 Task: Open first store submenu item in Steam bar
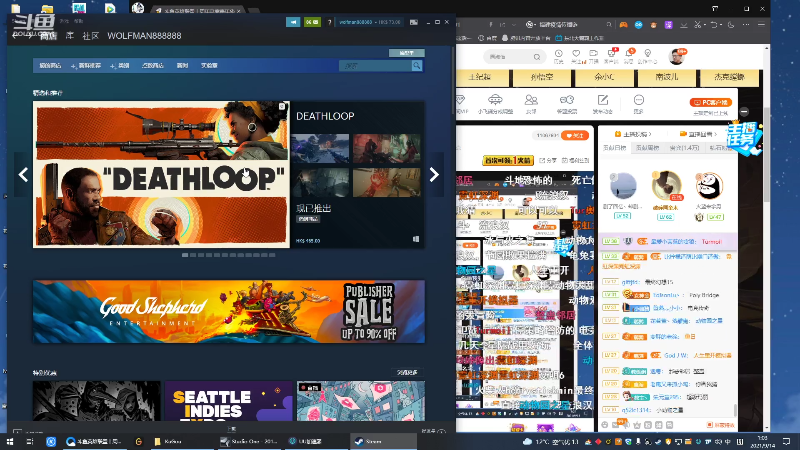(x=50, y=66)
